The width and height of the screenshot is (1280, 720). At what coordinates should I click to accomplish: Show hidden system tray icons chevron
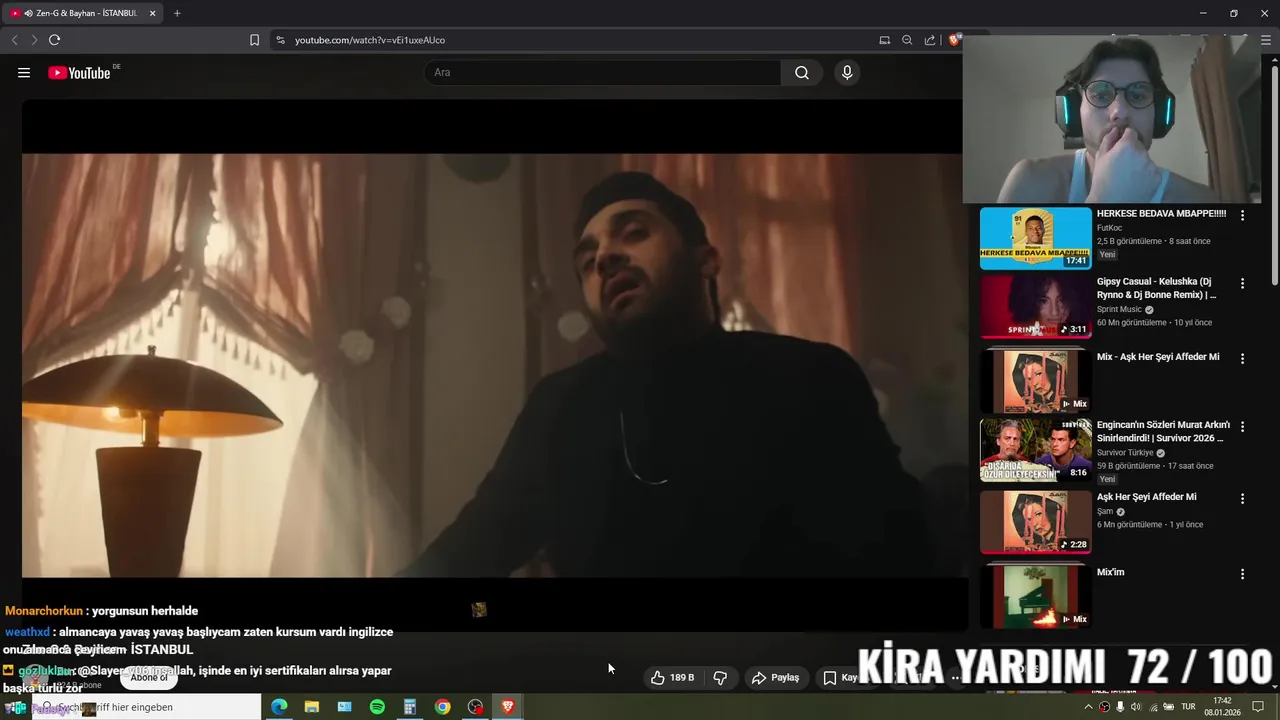(1088, 707)
